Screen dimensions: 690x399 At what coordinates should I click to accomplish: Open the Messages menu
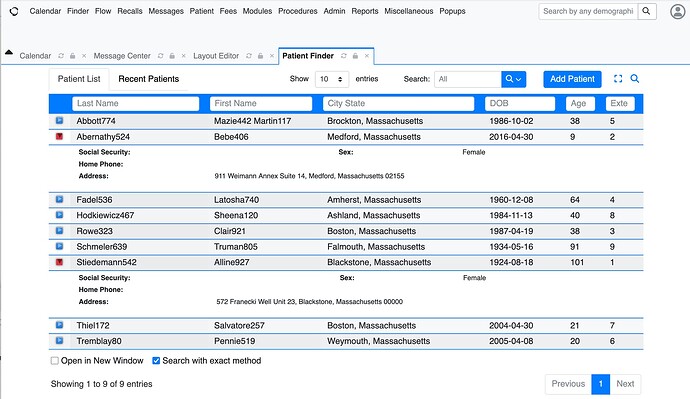tap(166, 11)
